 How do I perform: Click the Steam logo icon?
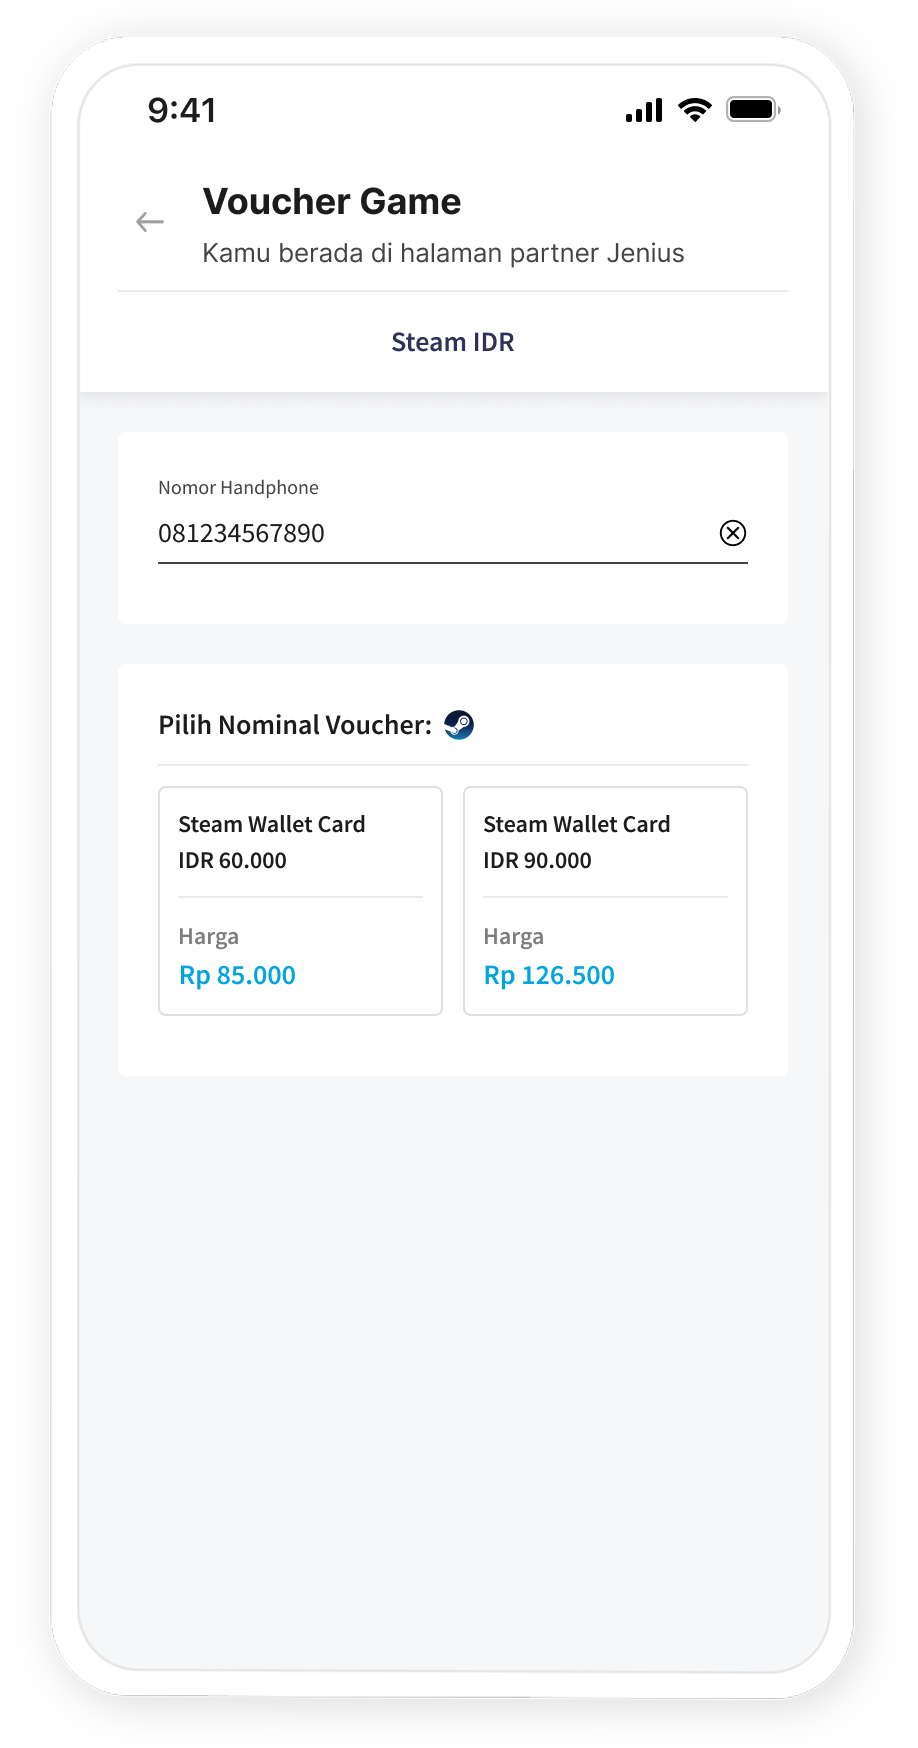(459, 725)
